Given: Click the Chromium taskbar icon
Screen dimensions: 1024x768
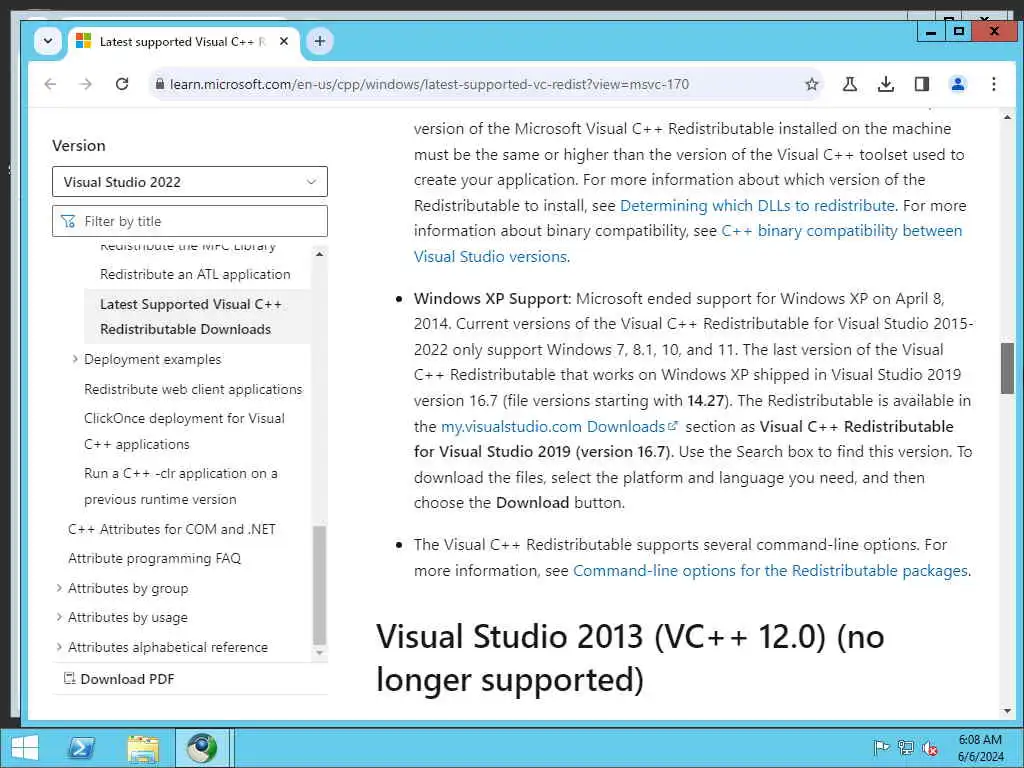Looking at the screenshot, I should [202, 748].
